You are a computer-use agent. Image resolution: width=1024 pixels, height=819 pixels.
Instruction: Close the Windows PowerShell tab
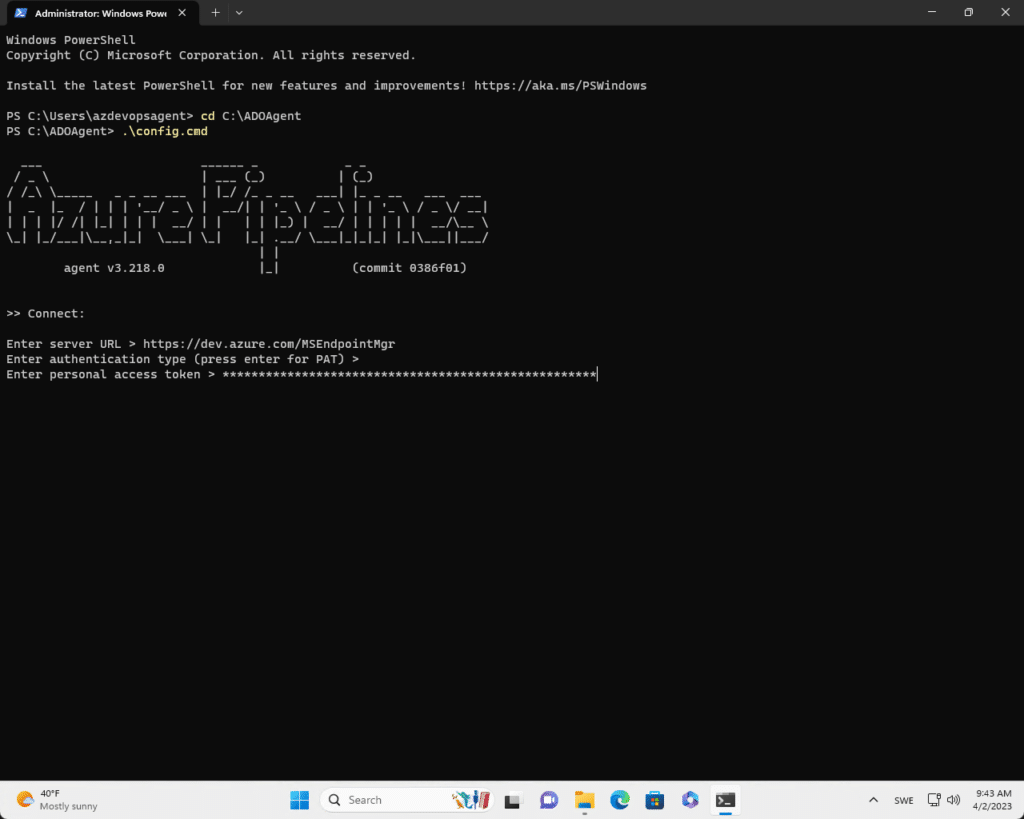click(182, 13)
